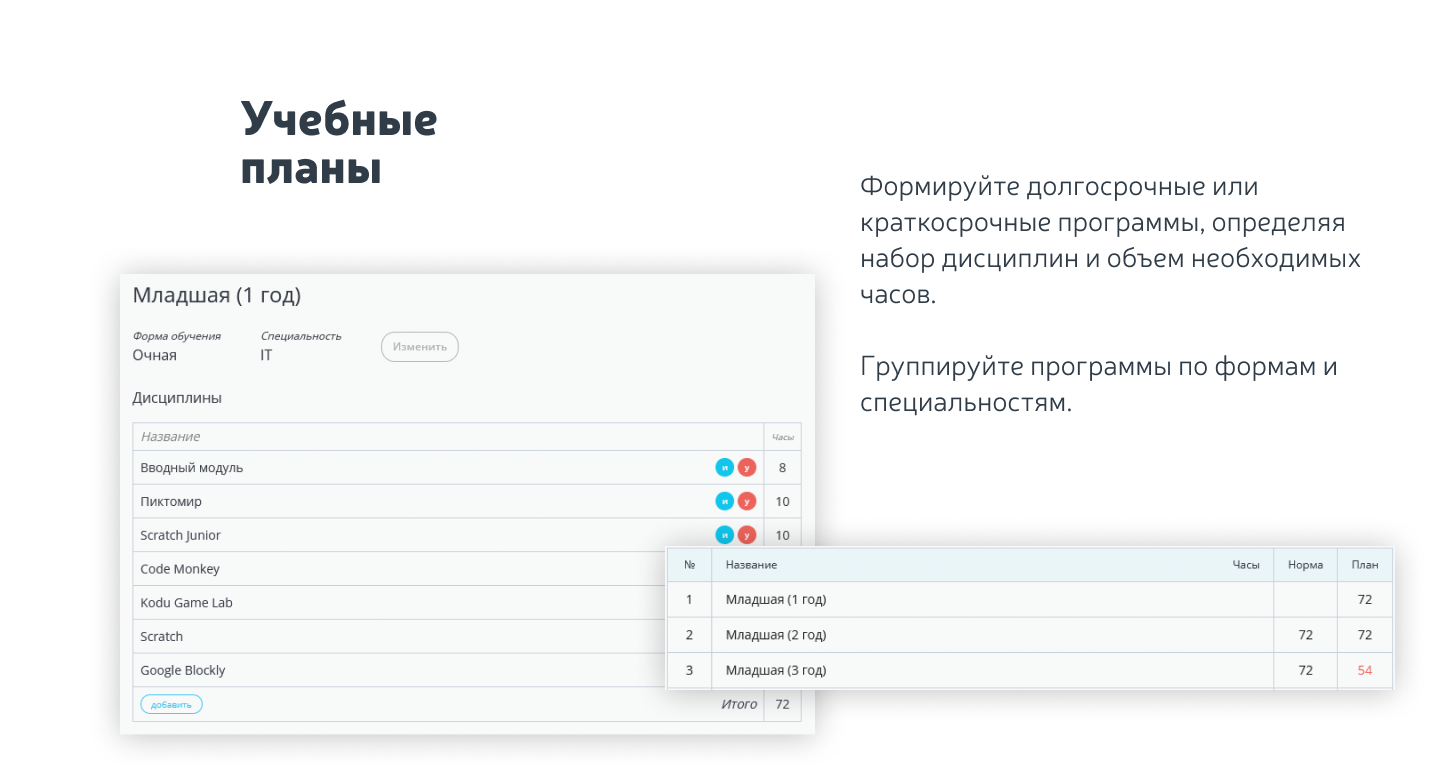Viewport: 1440px width, 780px height.
Task: Click the Итого total value 72
Action: (783, 704)
